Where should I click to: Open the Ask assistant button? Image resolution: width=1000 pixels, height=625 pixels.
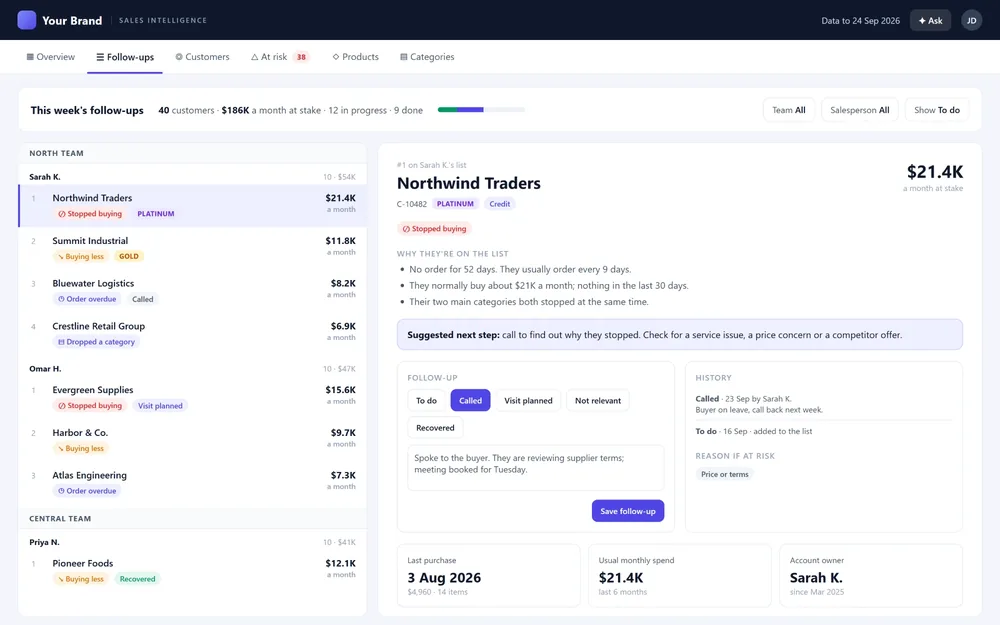(x=930, y=20)
